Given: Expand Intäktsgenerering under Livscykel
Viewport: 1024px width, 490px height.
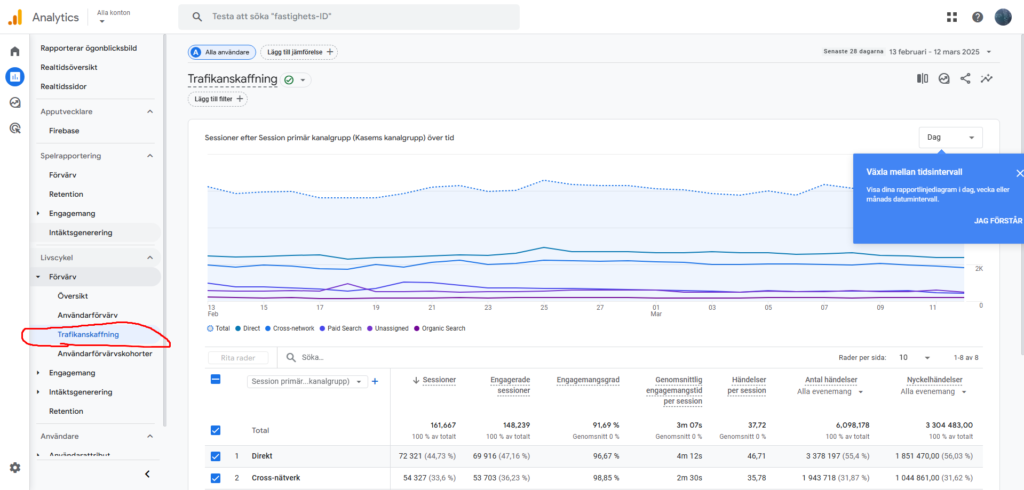Looking at the screenshot, I should 38,392.
